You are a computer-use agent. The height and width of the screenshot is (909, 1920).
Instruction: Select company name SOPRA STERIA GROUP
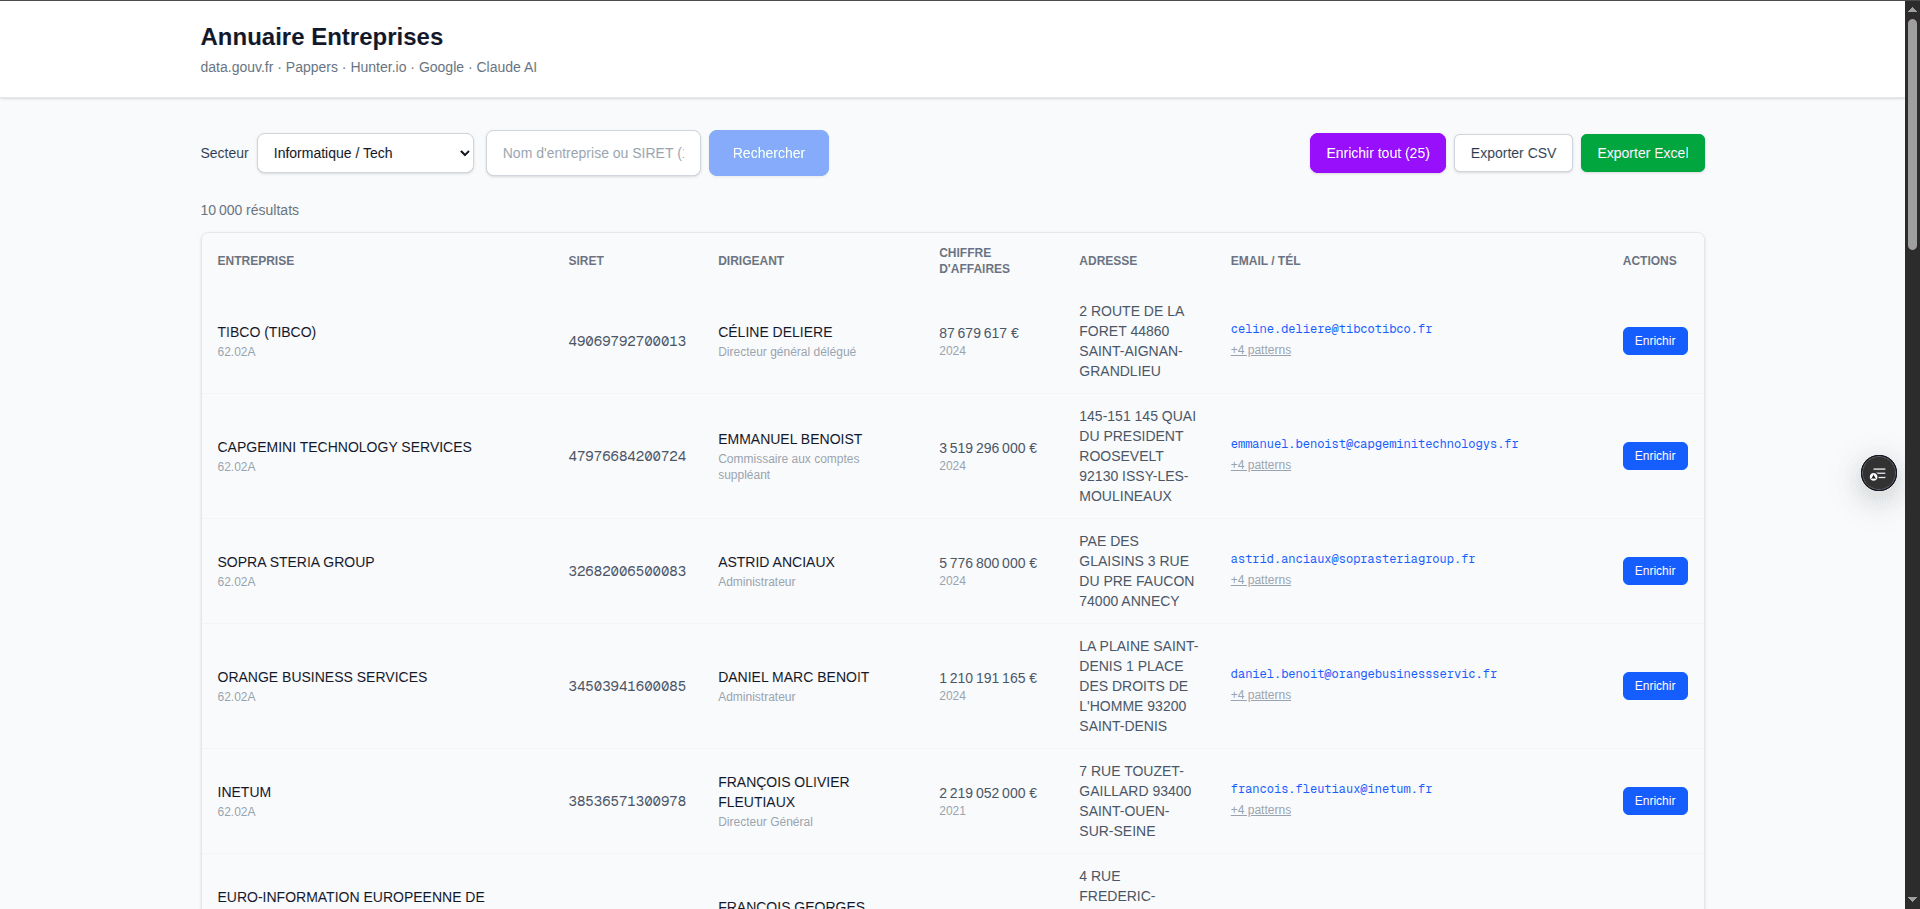[296, 562]
